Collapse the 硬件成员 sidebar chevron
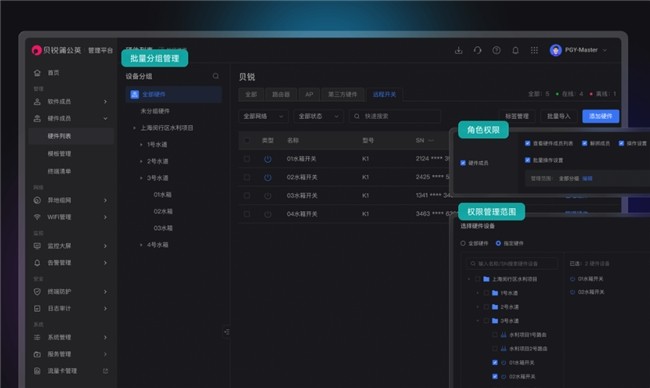Image resolution: width=650 pixels, height=388 pixels. 105,119
